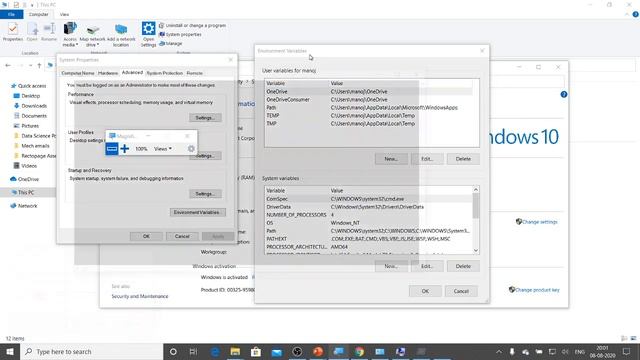The height and width of the screenshot is (360, 640).
Task: Click the Magnifier zoom in plus button
Action: click(125, 149)
